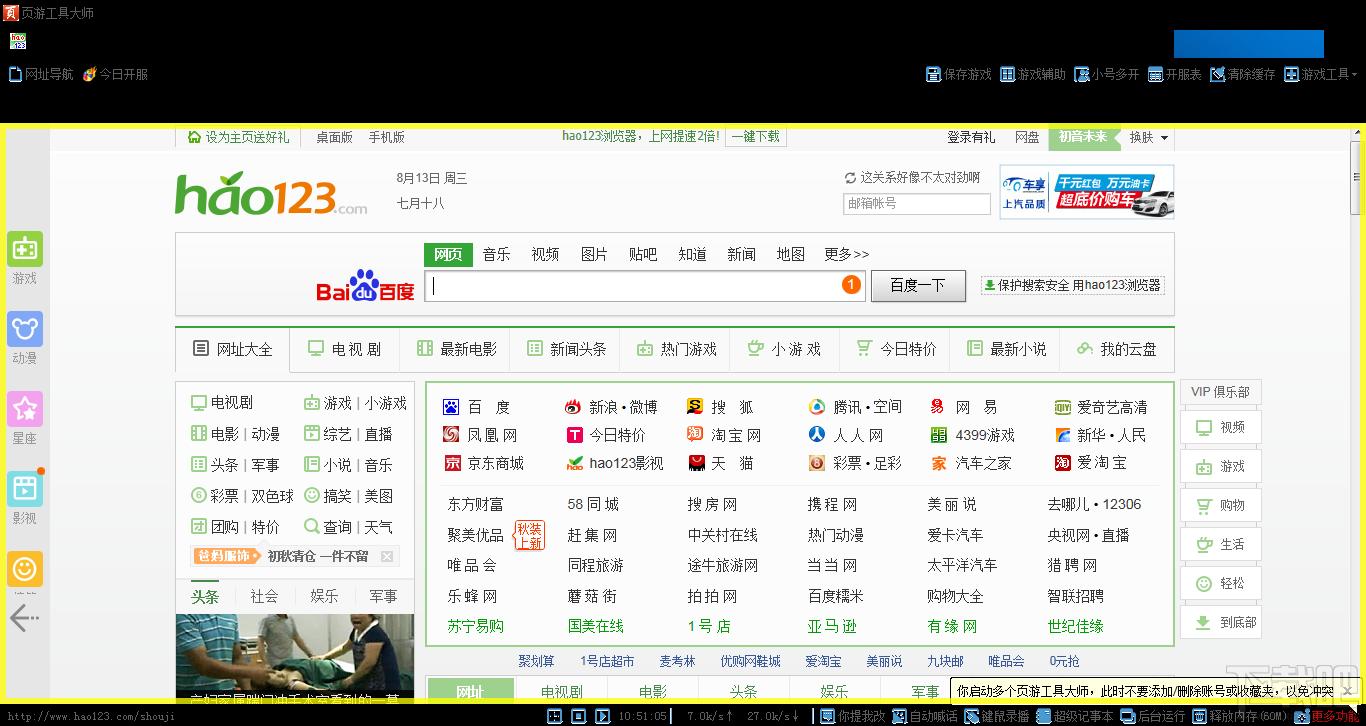Image resolution: width=1366 pixels, height=726 pixels.
Task: Jump with the 到底部 button
Action: click(1221, 622)
